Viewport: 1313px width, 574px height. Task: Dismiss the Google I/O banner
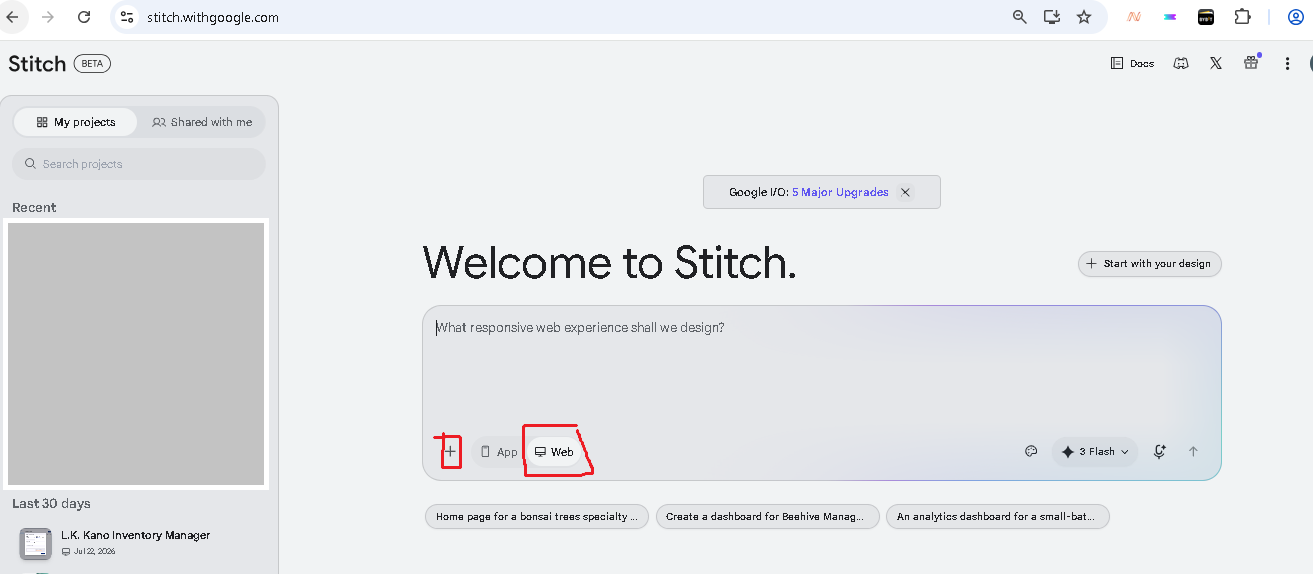point(905,192)
